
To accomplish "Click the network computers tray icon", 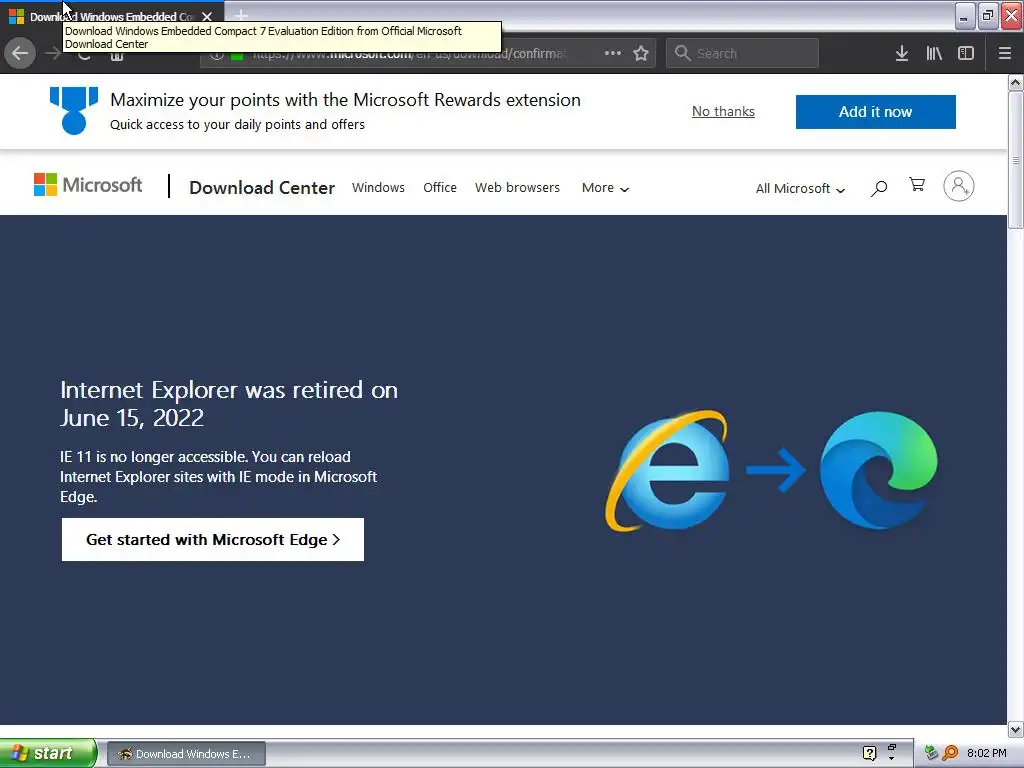I will [x=931, y=753].
